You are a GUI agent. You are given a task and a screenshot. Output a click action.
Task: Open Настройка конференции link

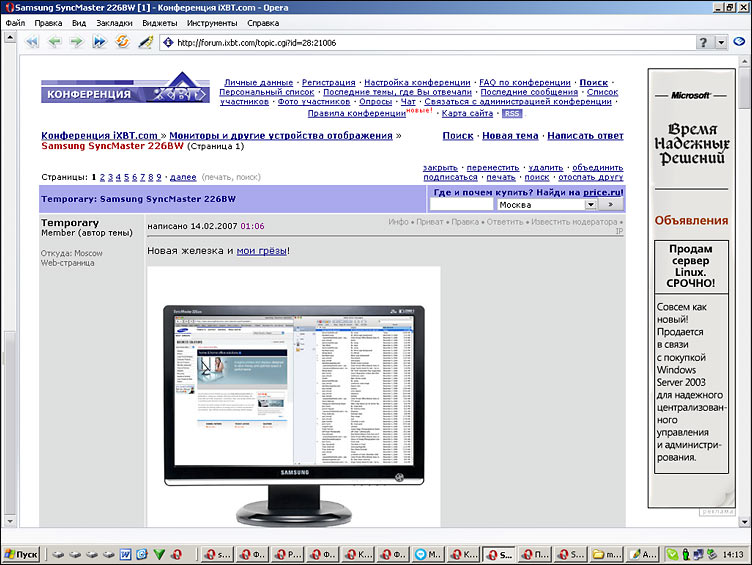[x=417, y=82]
